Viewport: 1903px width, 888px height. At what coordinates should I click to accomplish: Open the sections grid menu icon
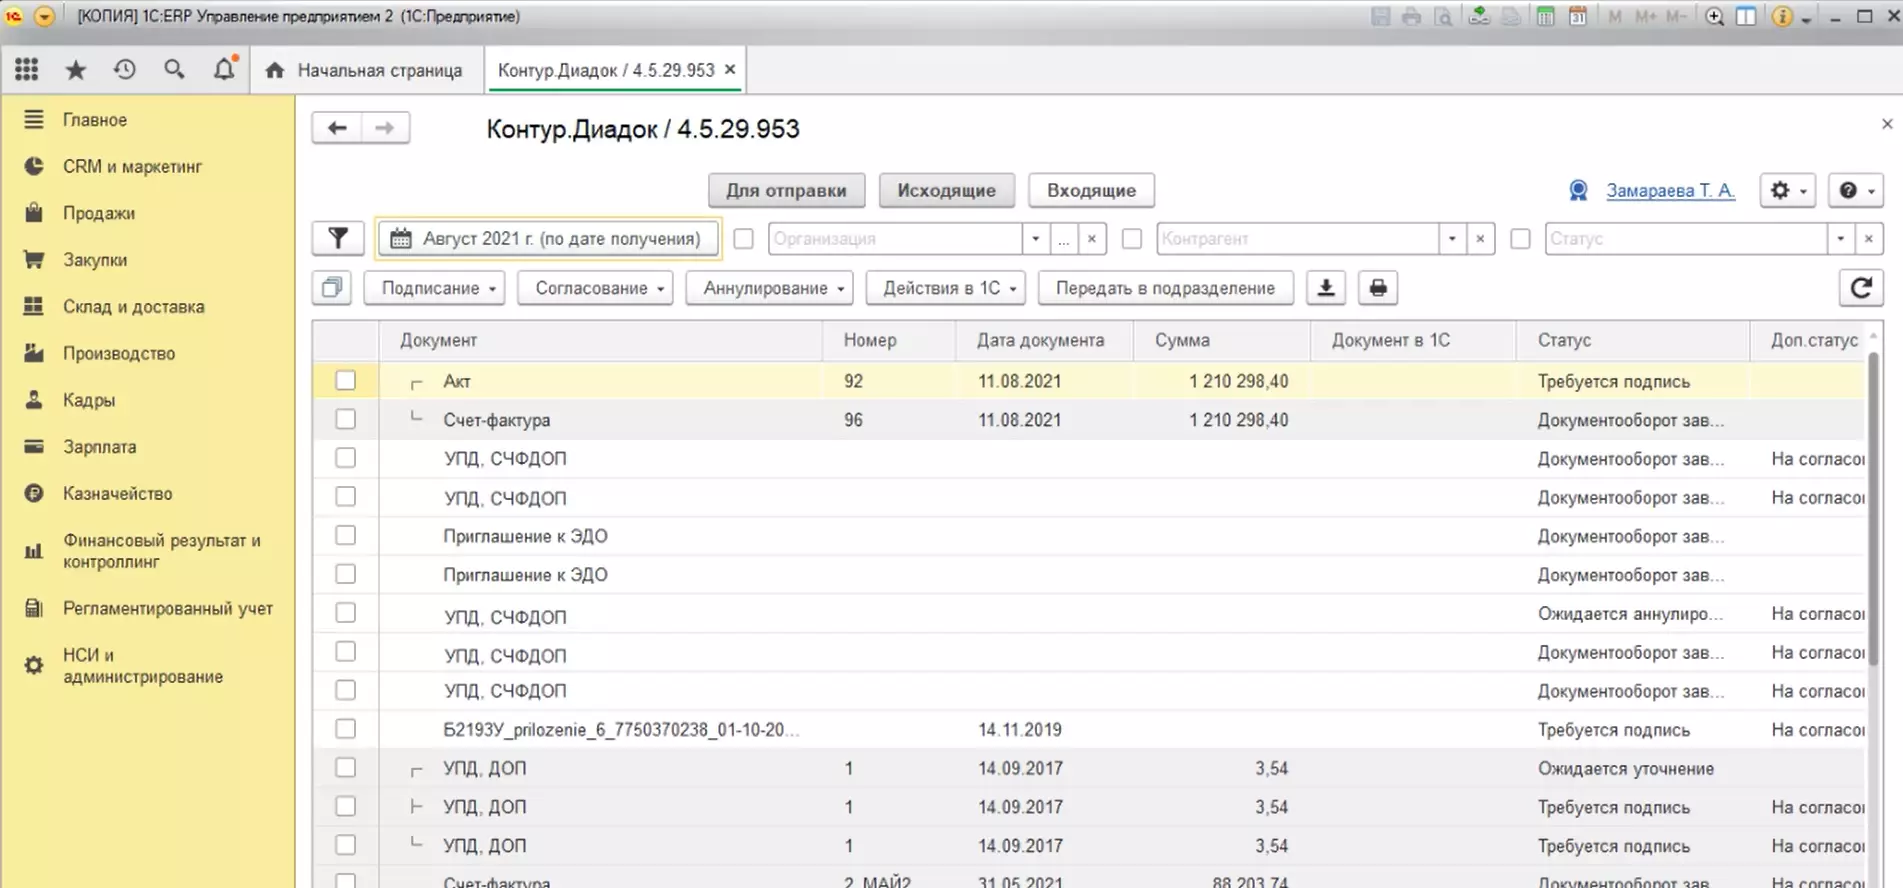[x=27, y=70]
